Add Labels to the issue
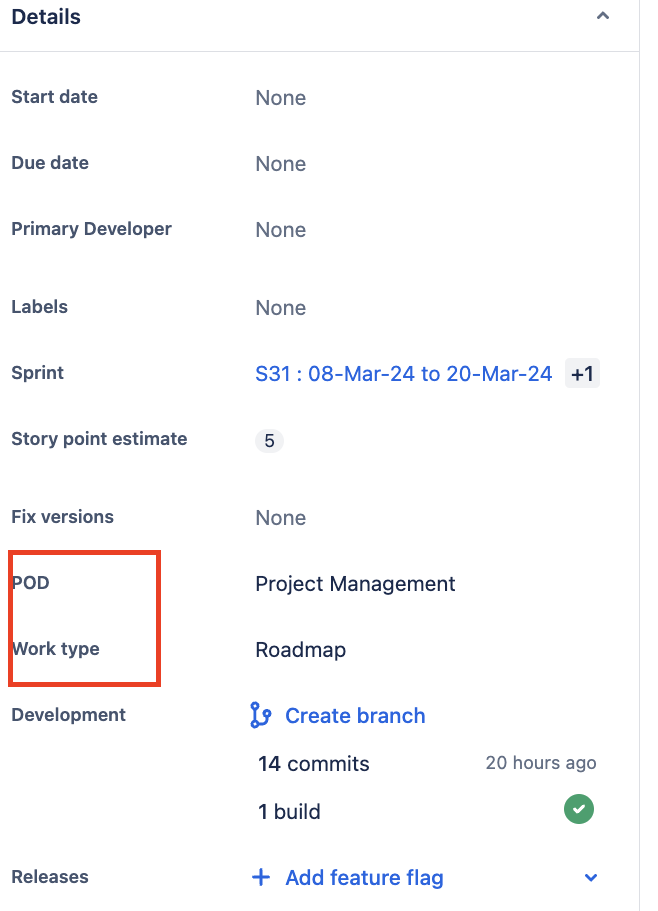658x911 pixels. pyautogui.click(x=280, y=308)
